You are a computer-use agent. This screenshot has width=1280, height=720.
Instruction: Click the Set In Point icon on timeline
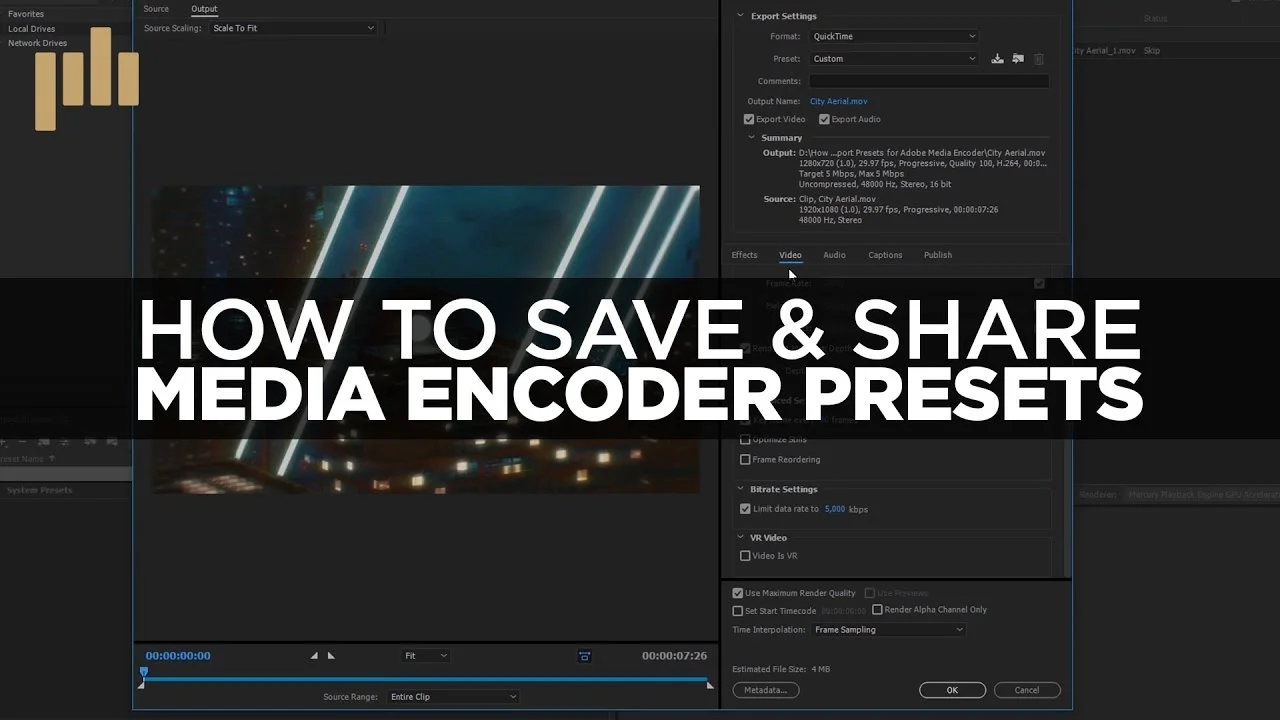(x=313, y=656)
